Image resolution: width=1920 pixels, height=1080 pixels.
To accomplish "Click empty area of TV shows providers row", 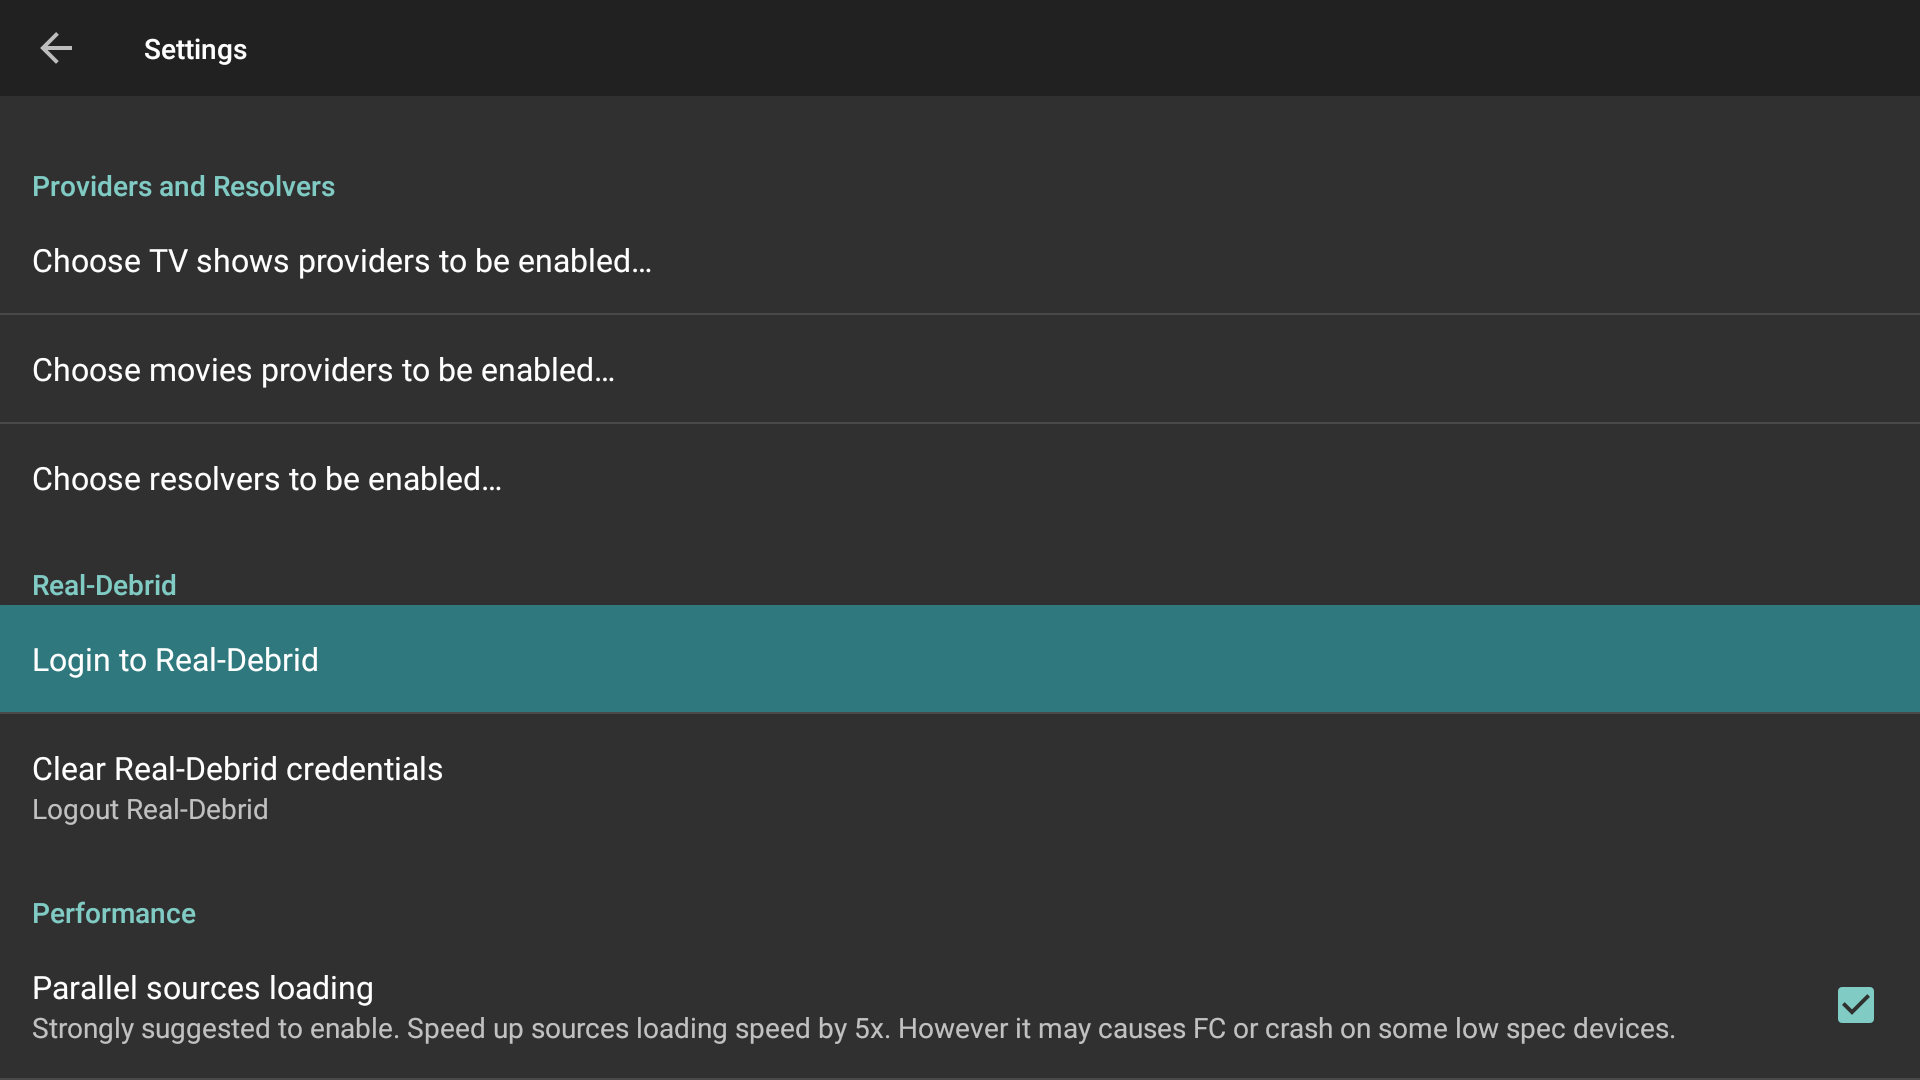I will [x=1280, y=261].
